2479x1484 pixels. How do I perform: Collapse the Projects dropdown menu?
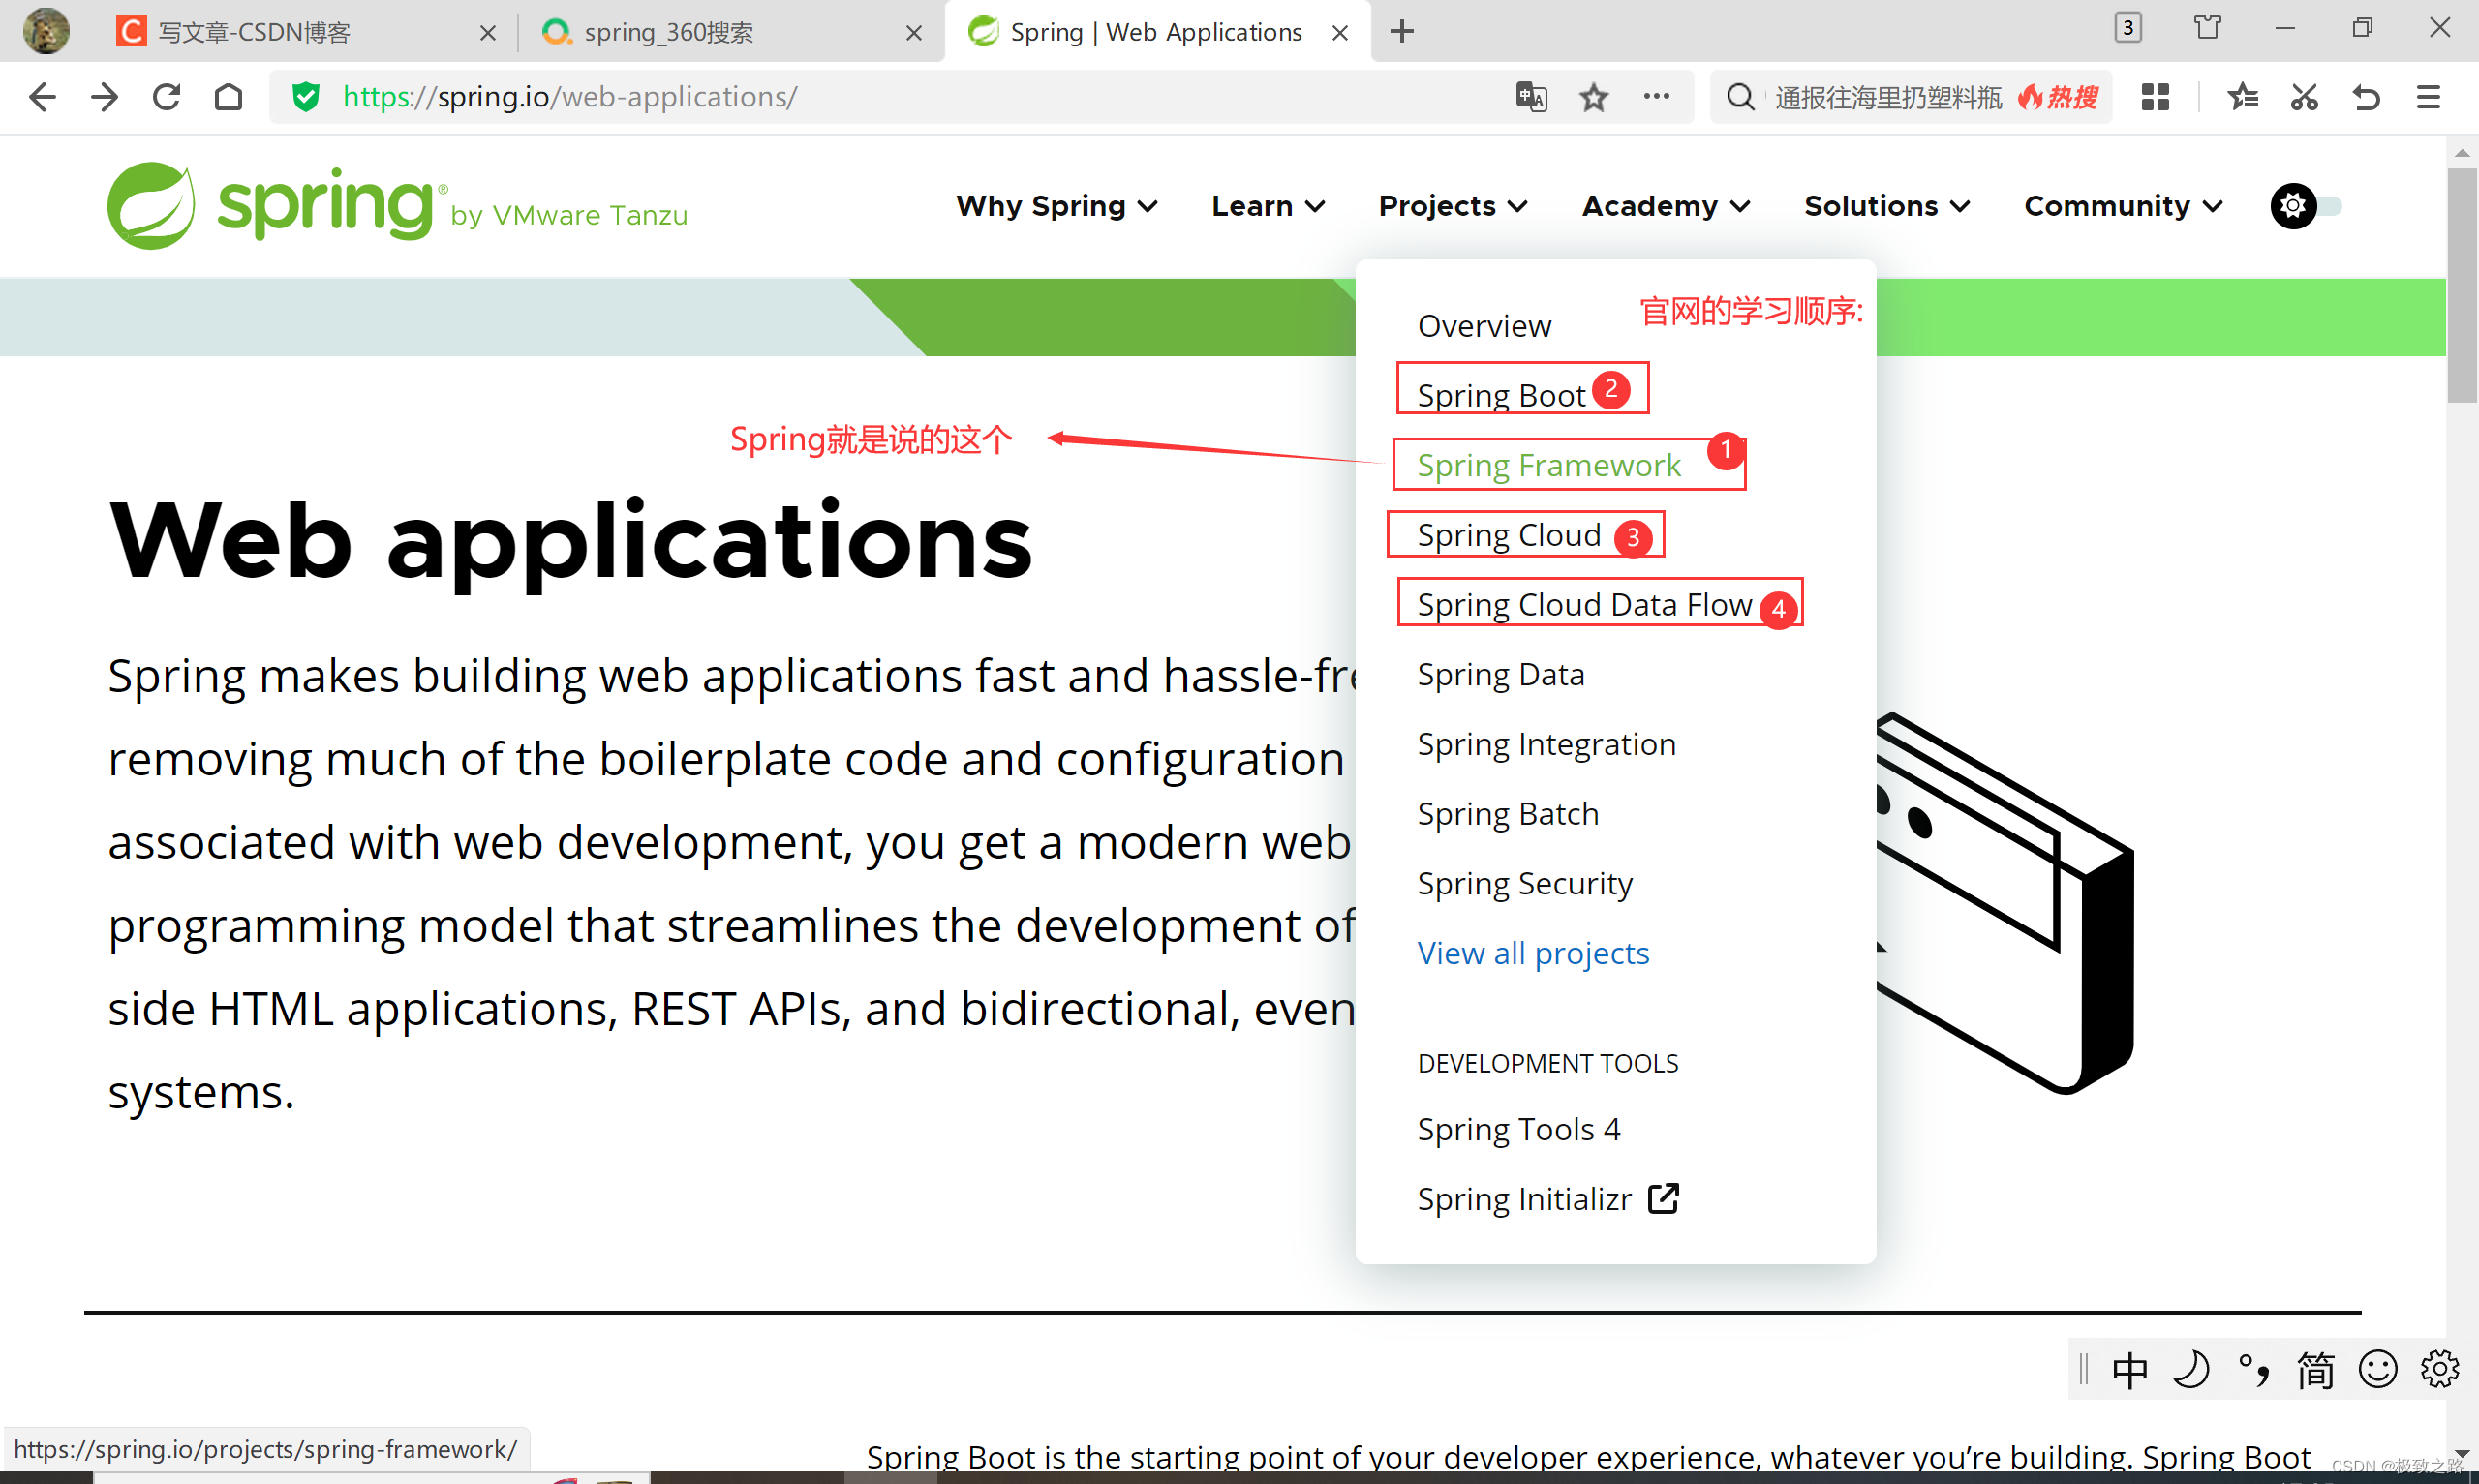coord(1453,206)
